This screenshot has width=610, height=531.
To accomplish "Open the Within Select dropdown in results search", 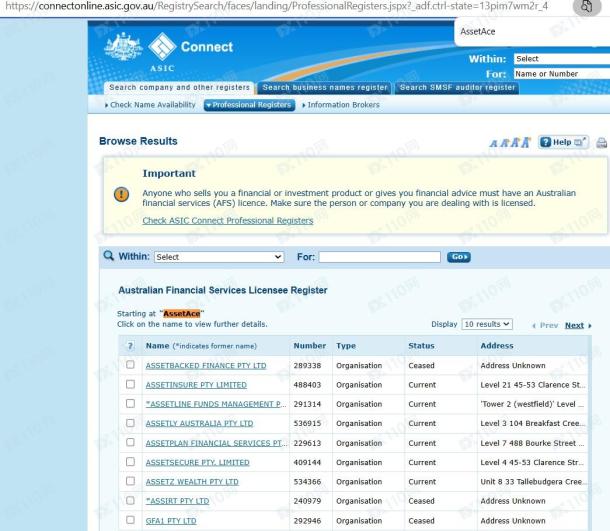I will (x=219, y=257).
